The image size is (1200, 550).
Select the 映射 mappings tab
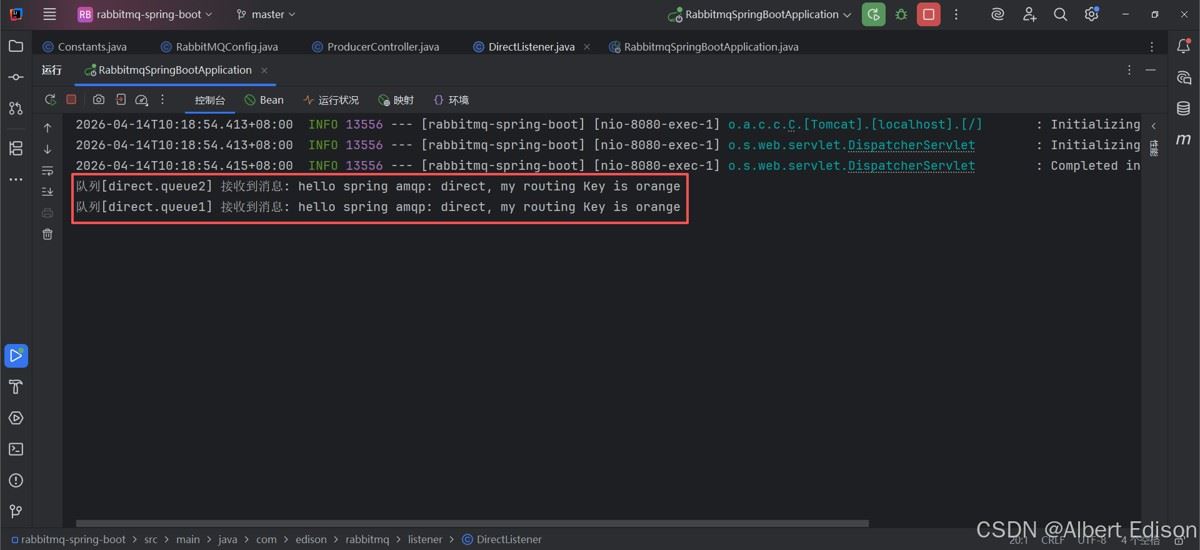tap(395, 100)
